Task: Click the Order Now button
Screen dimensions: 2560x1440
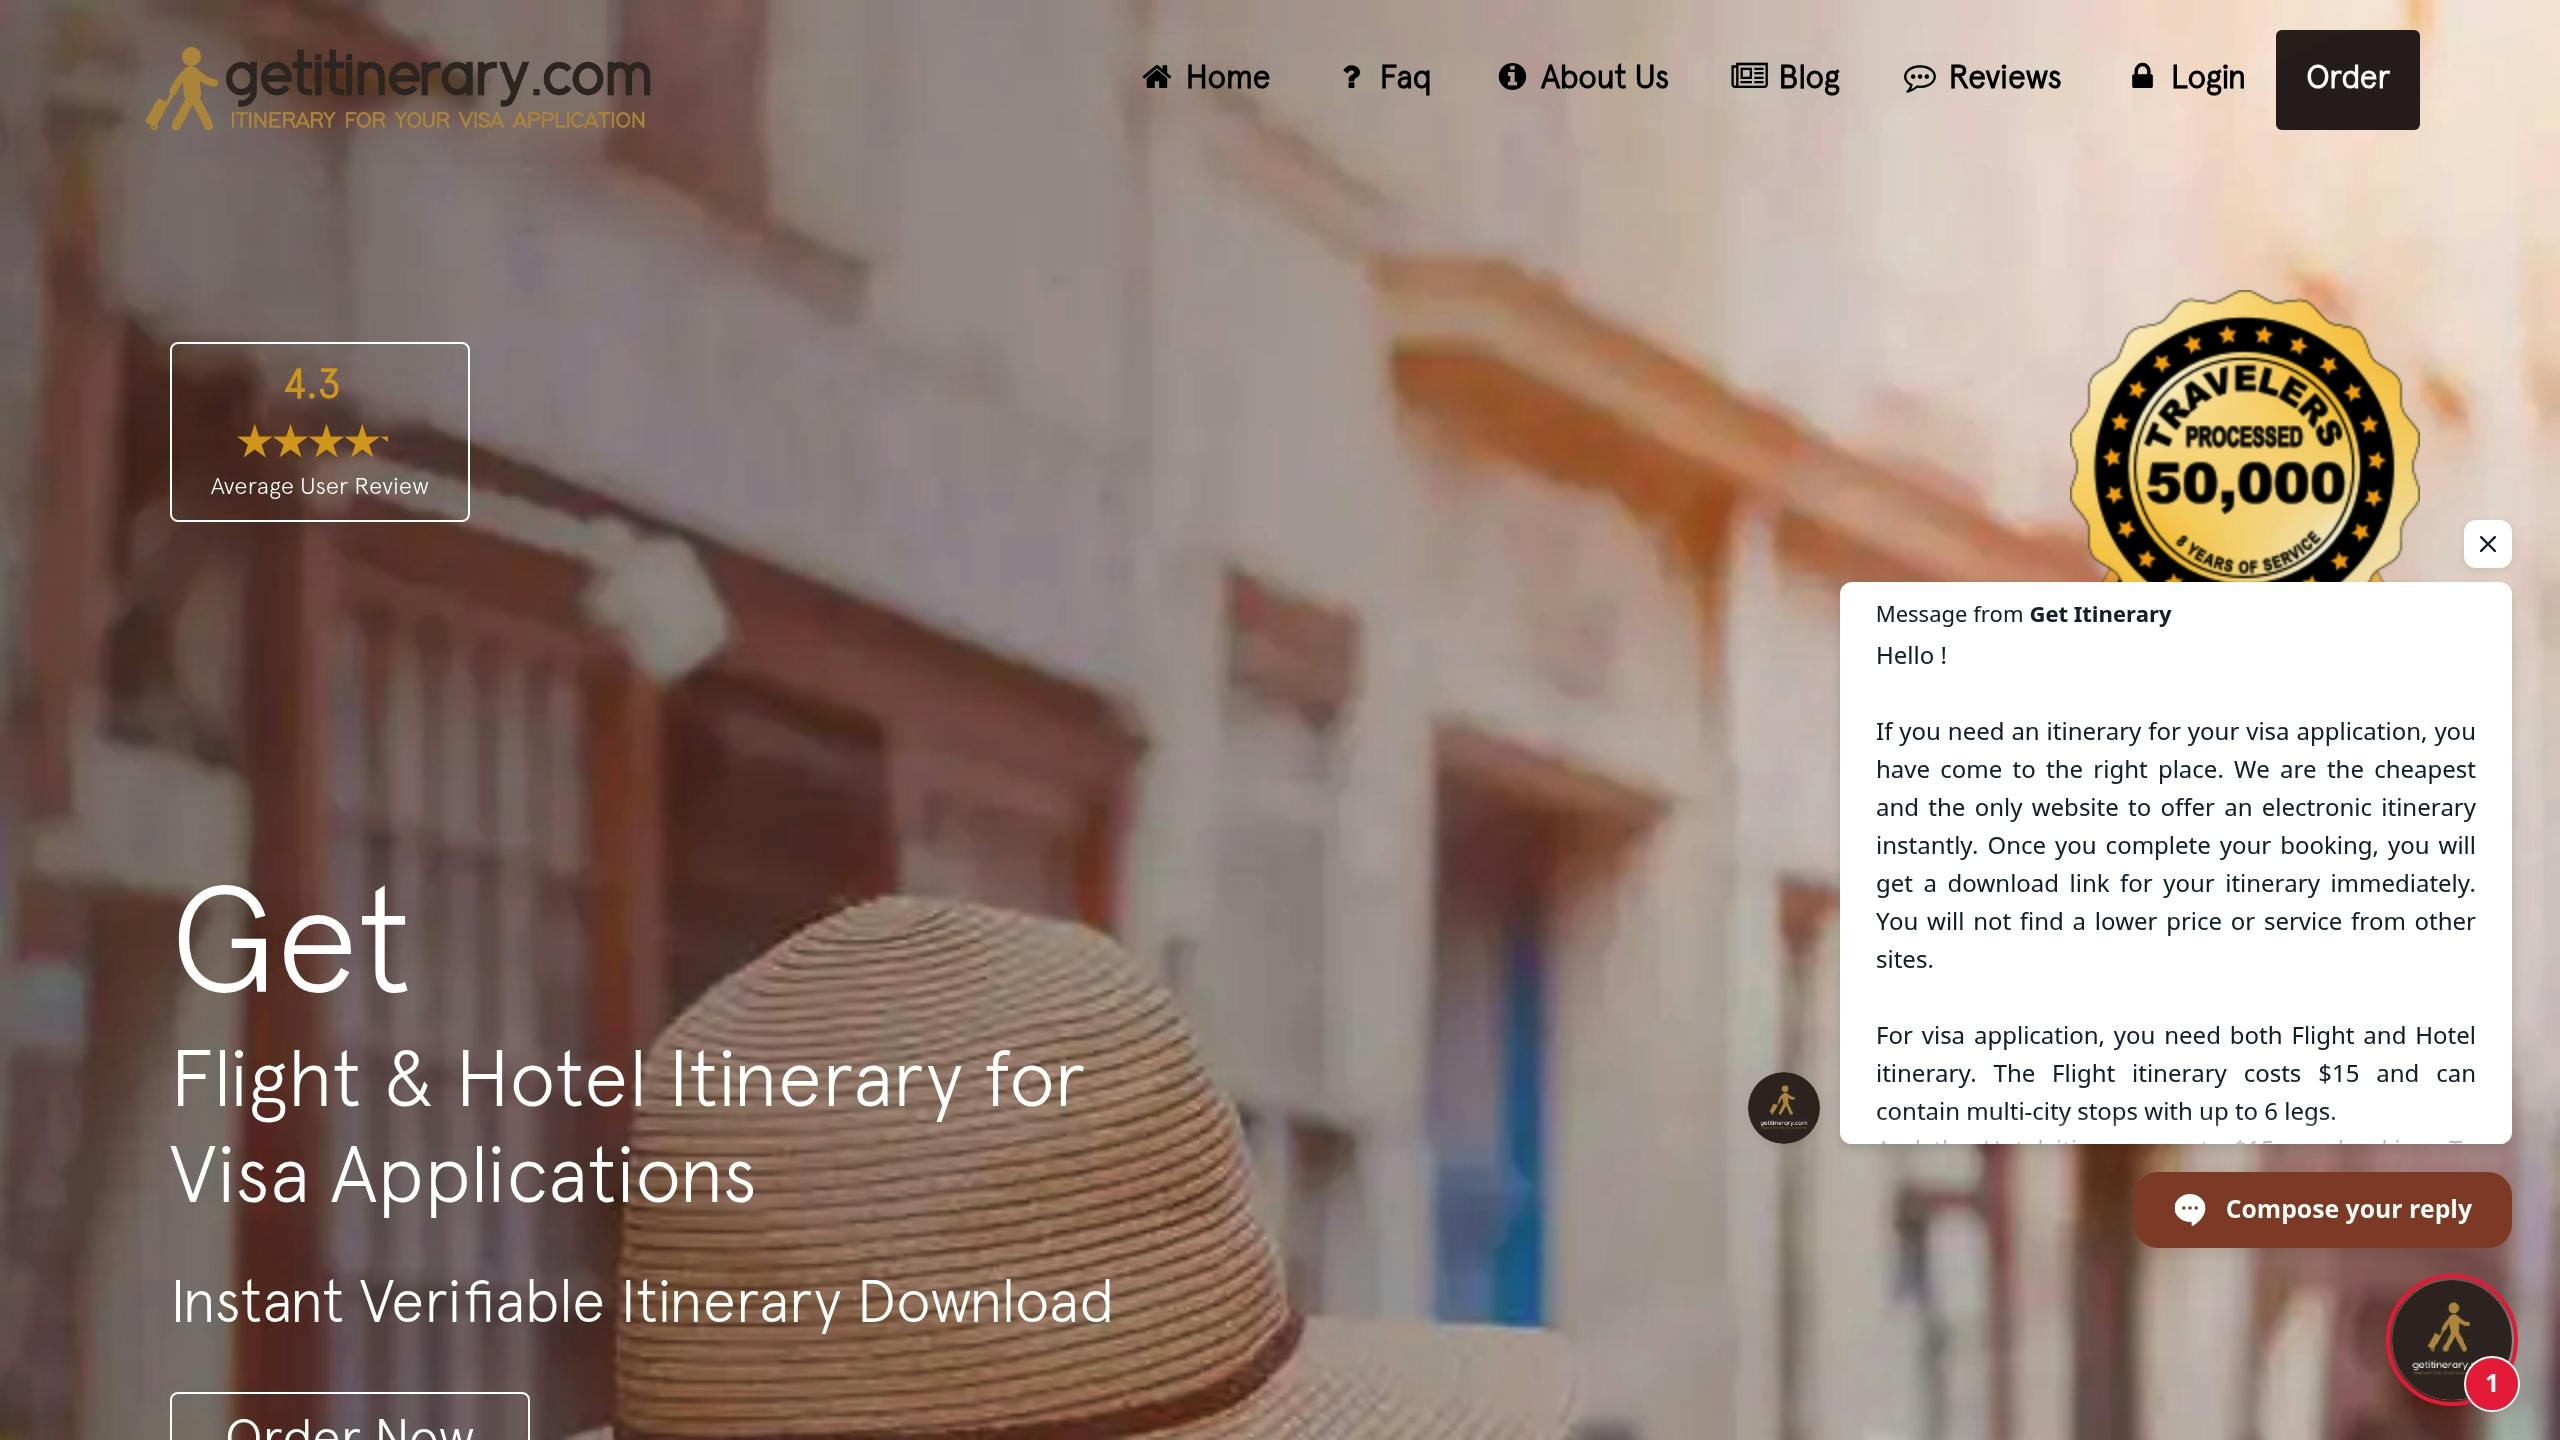Action: point(350,1418)
